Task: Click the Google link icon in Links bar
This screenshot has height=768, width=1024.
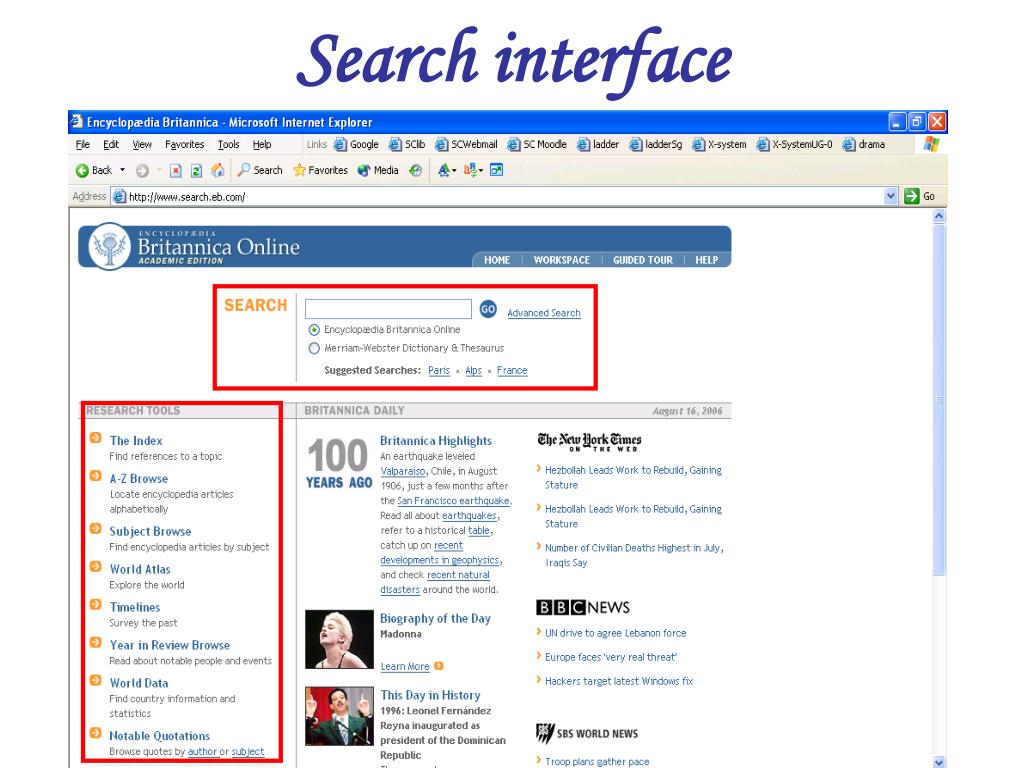Action: [x=340, y=144]
